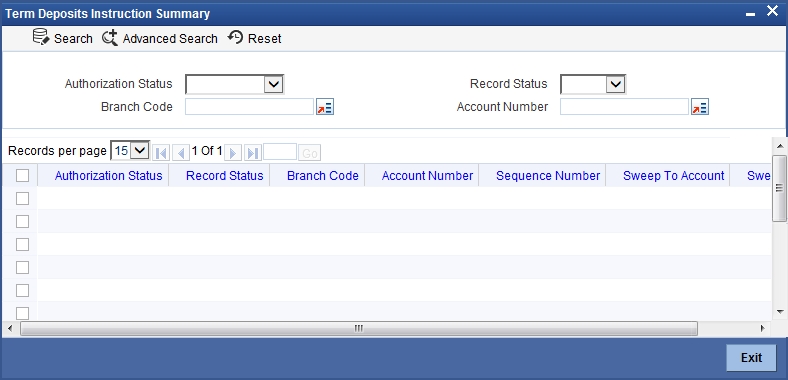
Task: Open the Account Number list-of-values icon
Action: tap(700, 107)
